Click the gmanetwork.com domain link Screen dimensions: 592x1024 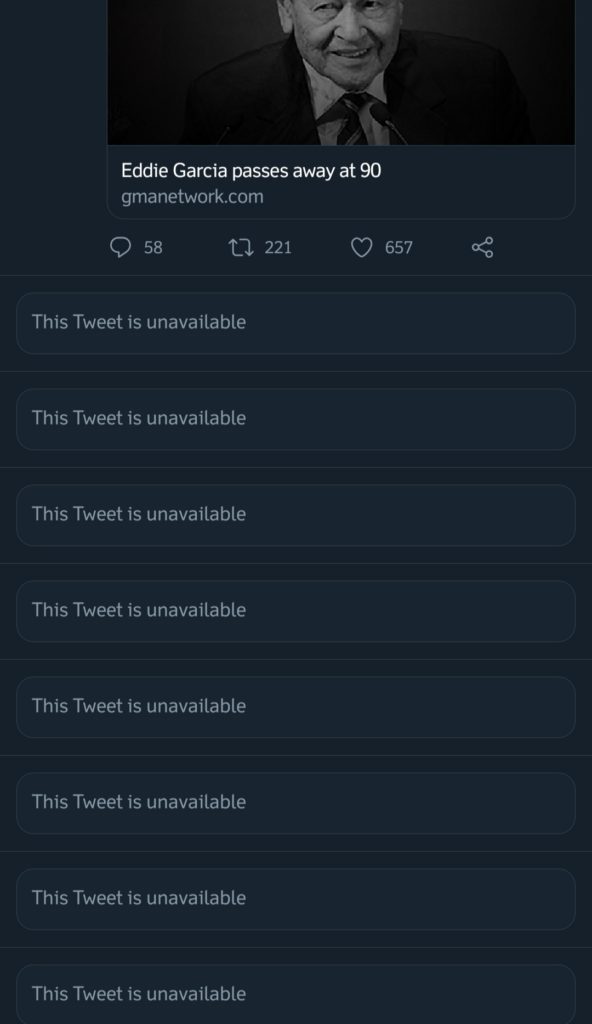[192, 197]
